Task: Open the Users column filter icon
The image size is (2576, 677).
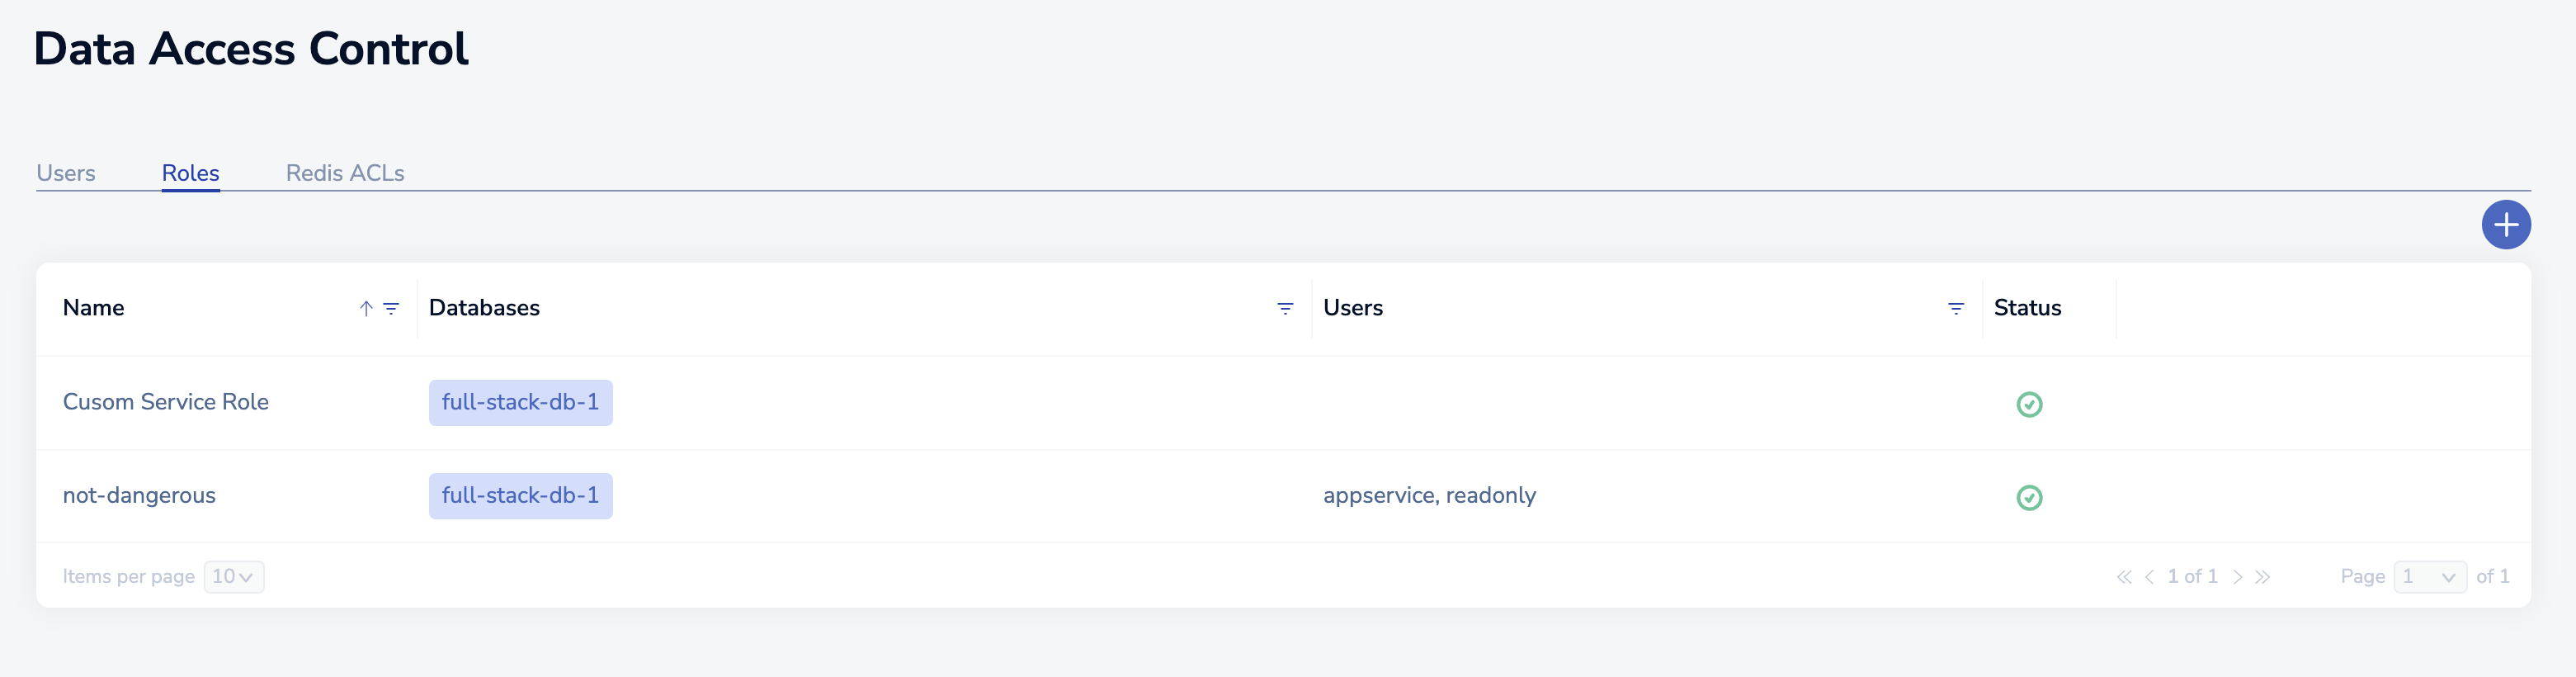Action: click(x=1955, y=309)
